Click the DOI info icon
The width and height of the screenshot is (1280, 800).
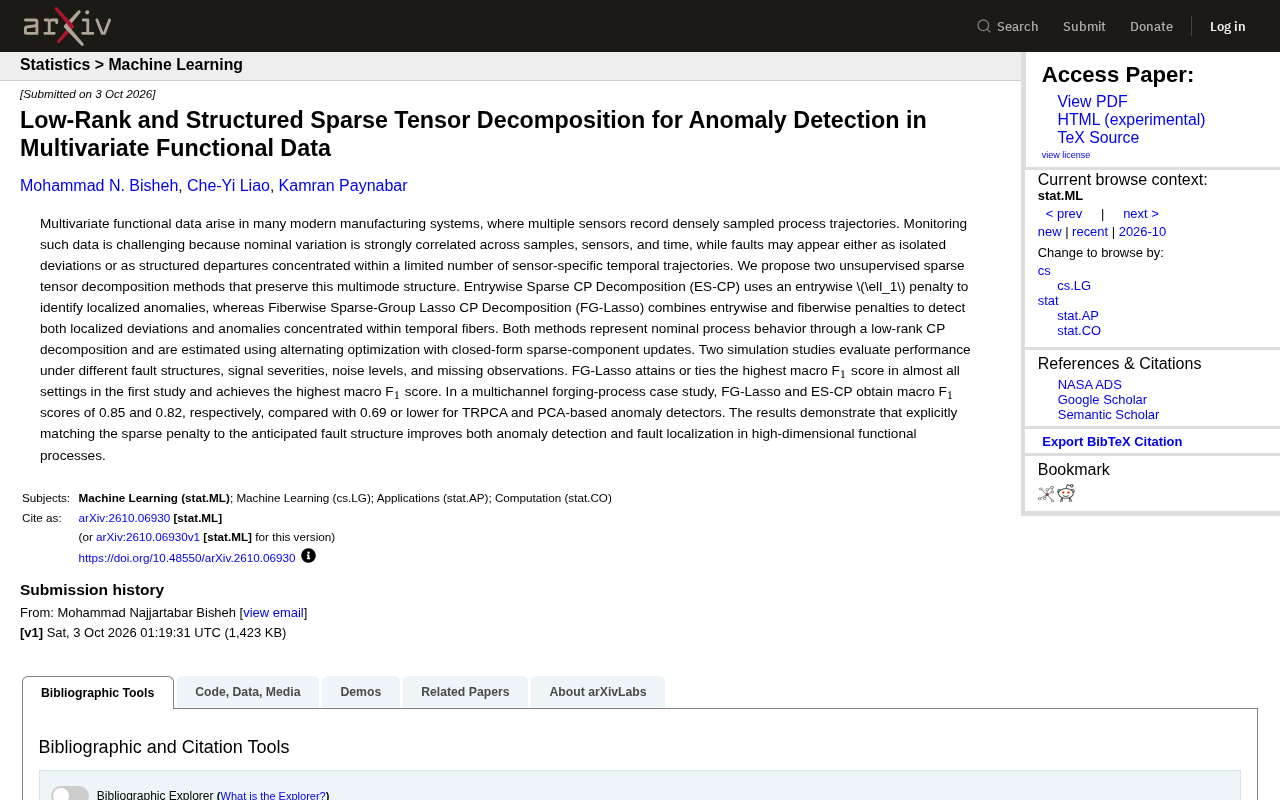[308, 556]
